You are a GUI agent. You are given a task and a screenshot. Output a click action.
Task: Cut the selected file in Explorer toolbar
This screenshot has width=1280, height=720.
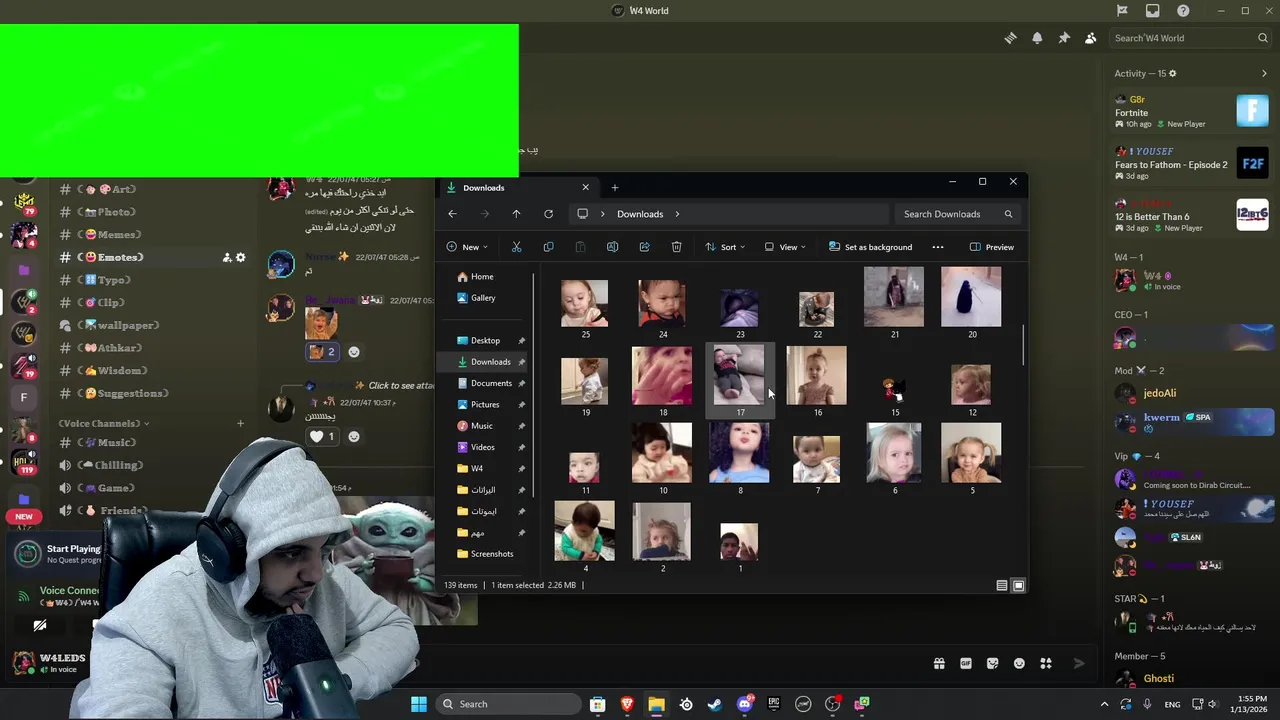tap(516, 247)
